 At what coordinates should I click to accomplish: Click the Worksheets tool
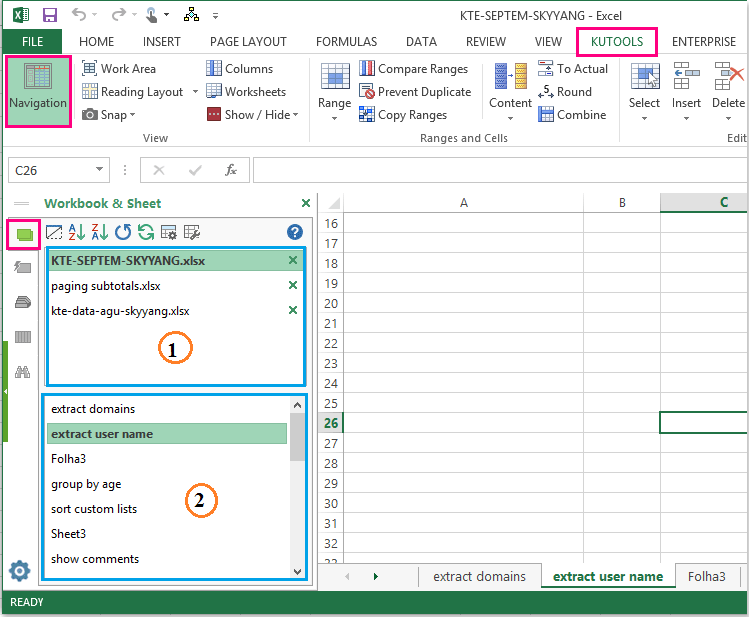click(x=246, y=92)
